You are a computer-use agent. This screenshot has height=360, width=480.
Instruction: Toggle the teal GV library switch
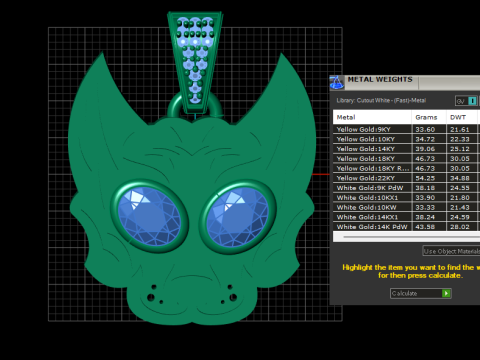[472, 101]
